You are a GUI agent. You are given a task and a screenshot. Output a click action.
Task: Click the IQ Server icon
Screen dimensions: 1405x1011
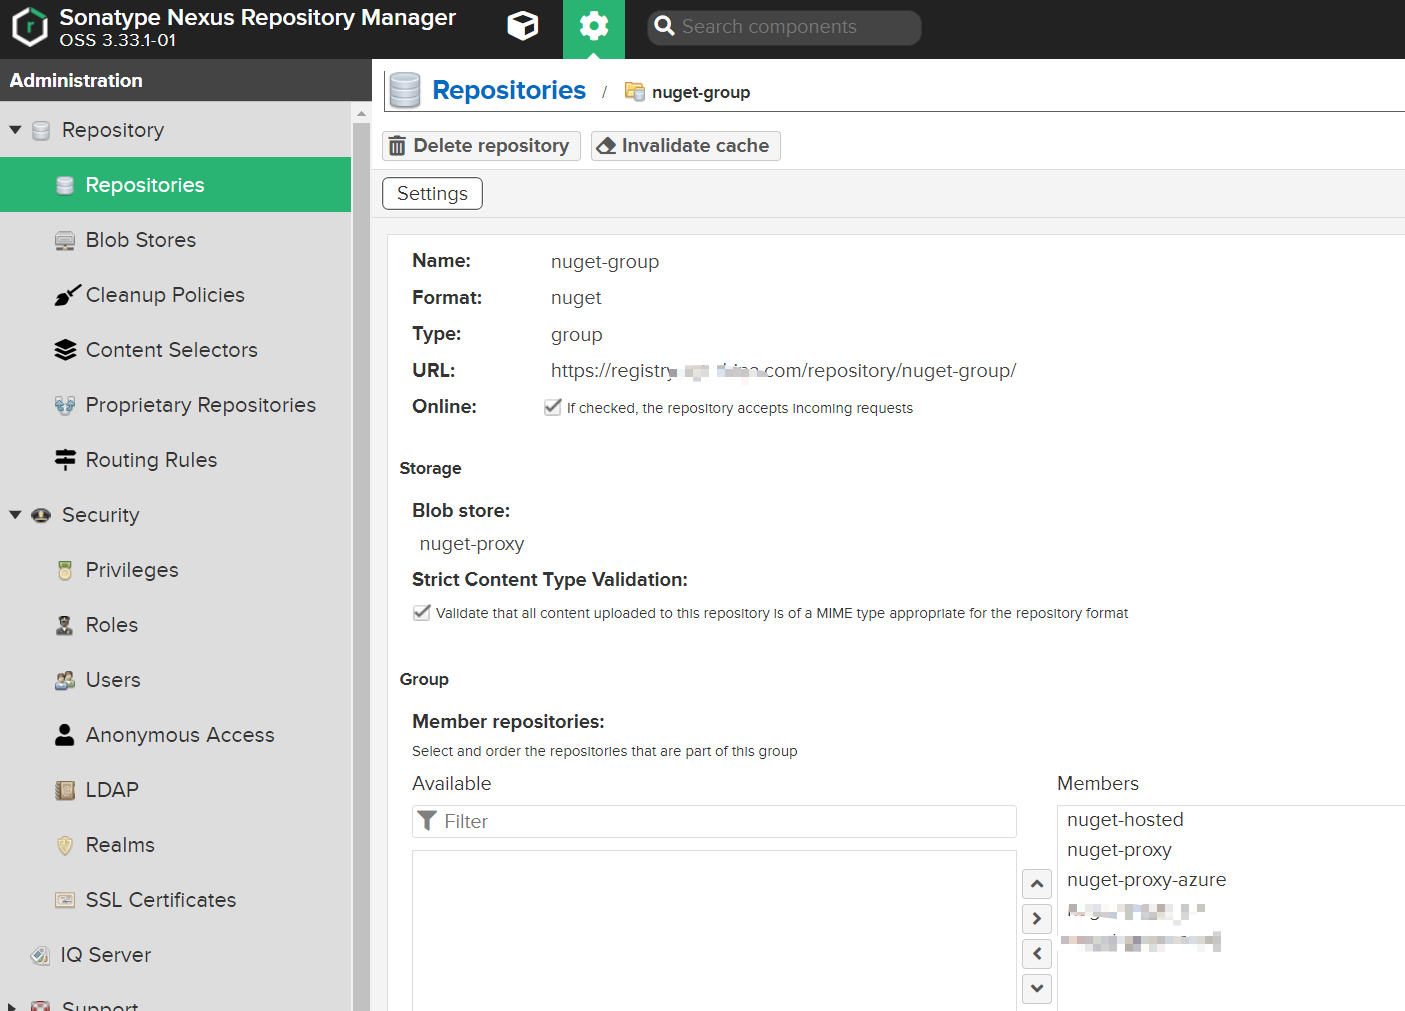40,955
